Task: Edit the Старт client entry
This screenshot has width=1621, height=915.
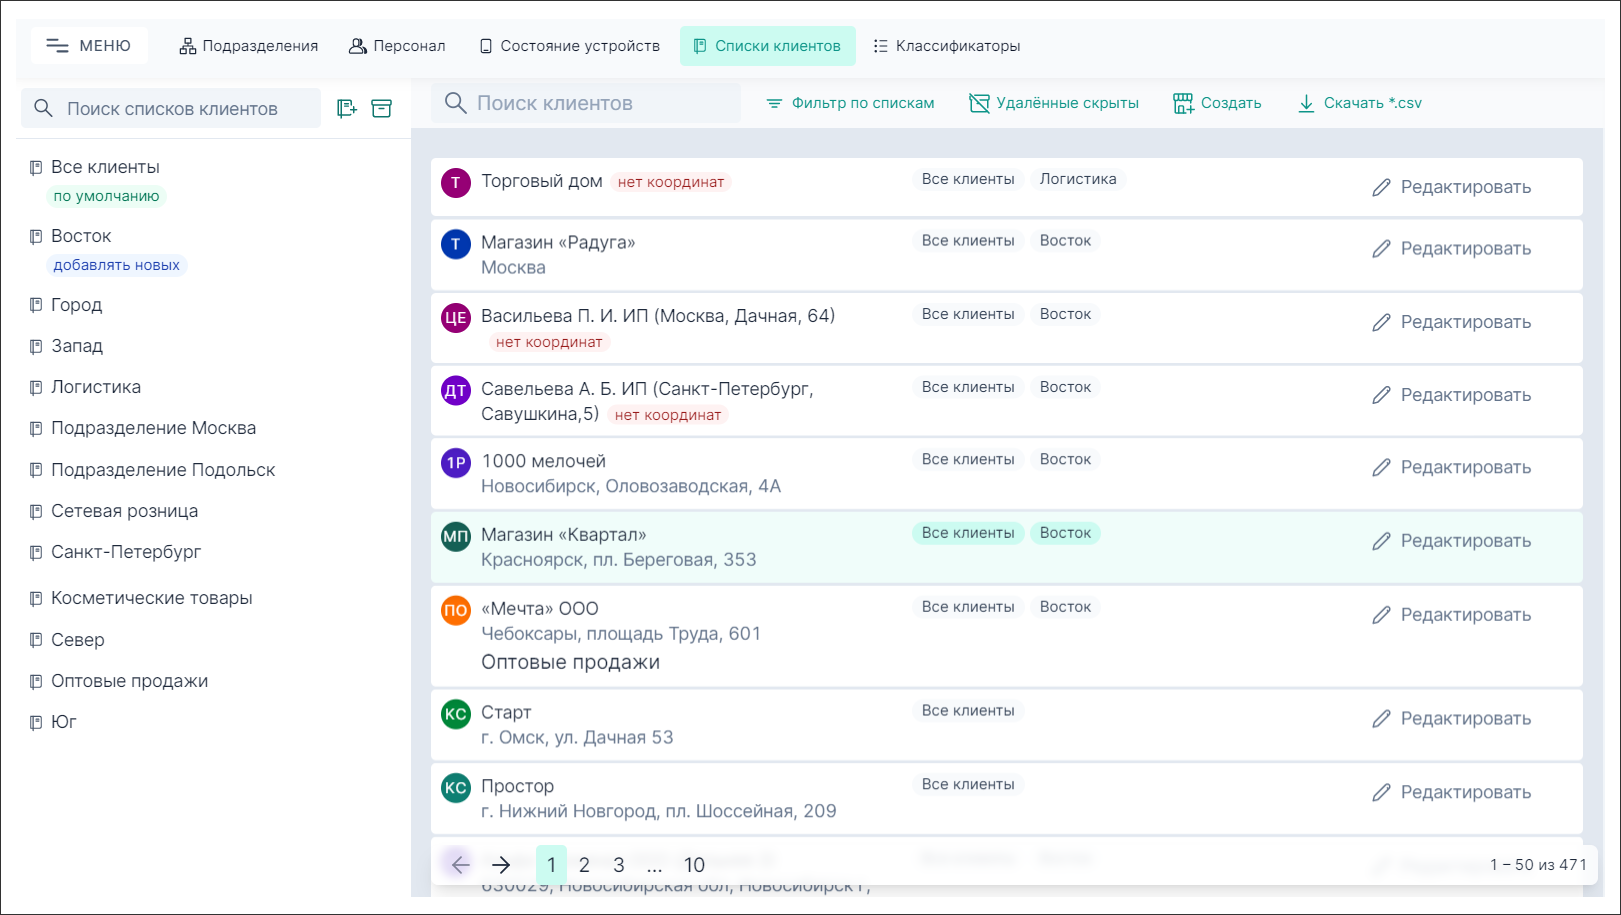Action: click(x=1451, y=719)
